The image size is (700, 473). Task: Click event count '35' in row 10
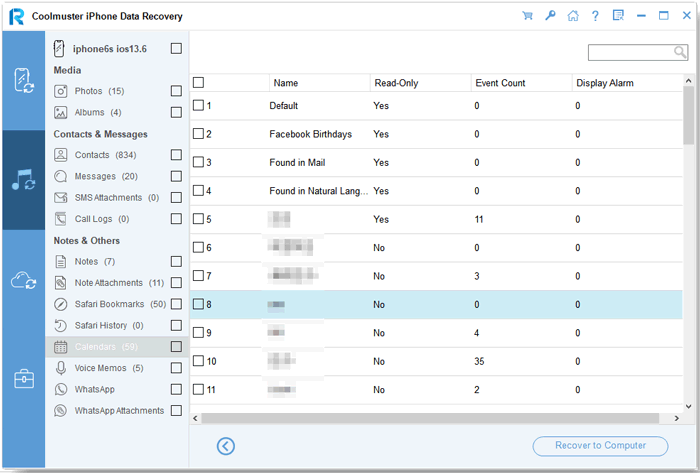point(479,361)
